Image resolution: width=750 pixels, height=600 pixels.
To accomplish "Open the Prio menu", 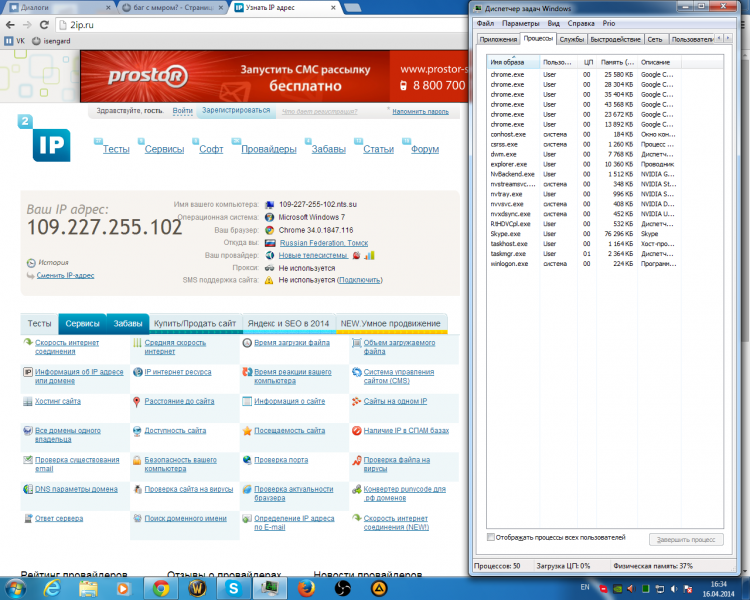I will [608, 23].
